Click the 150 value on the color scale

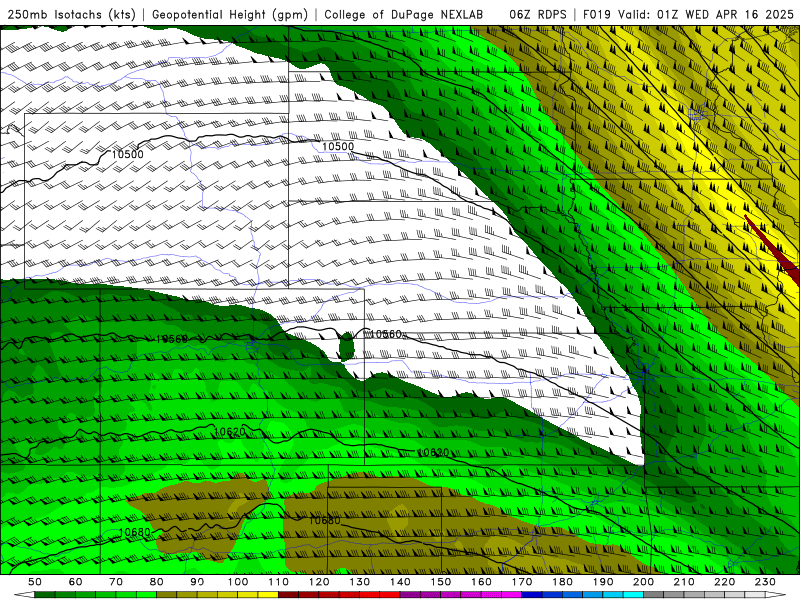click(x=441, y=582)
